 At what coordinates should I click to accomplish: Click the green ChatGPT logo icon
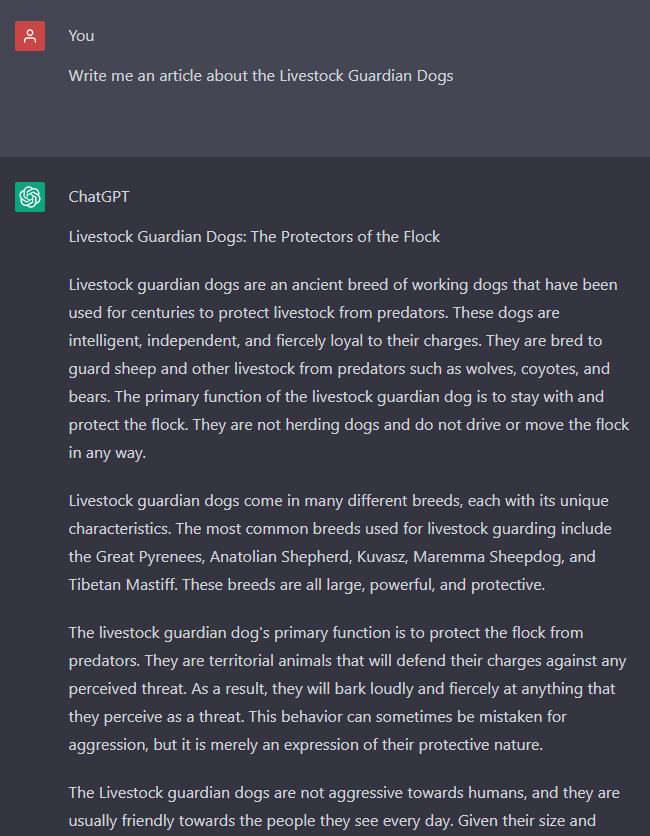point(30,197)
